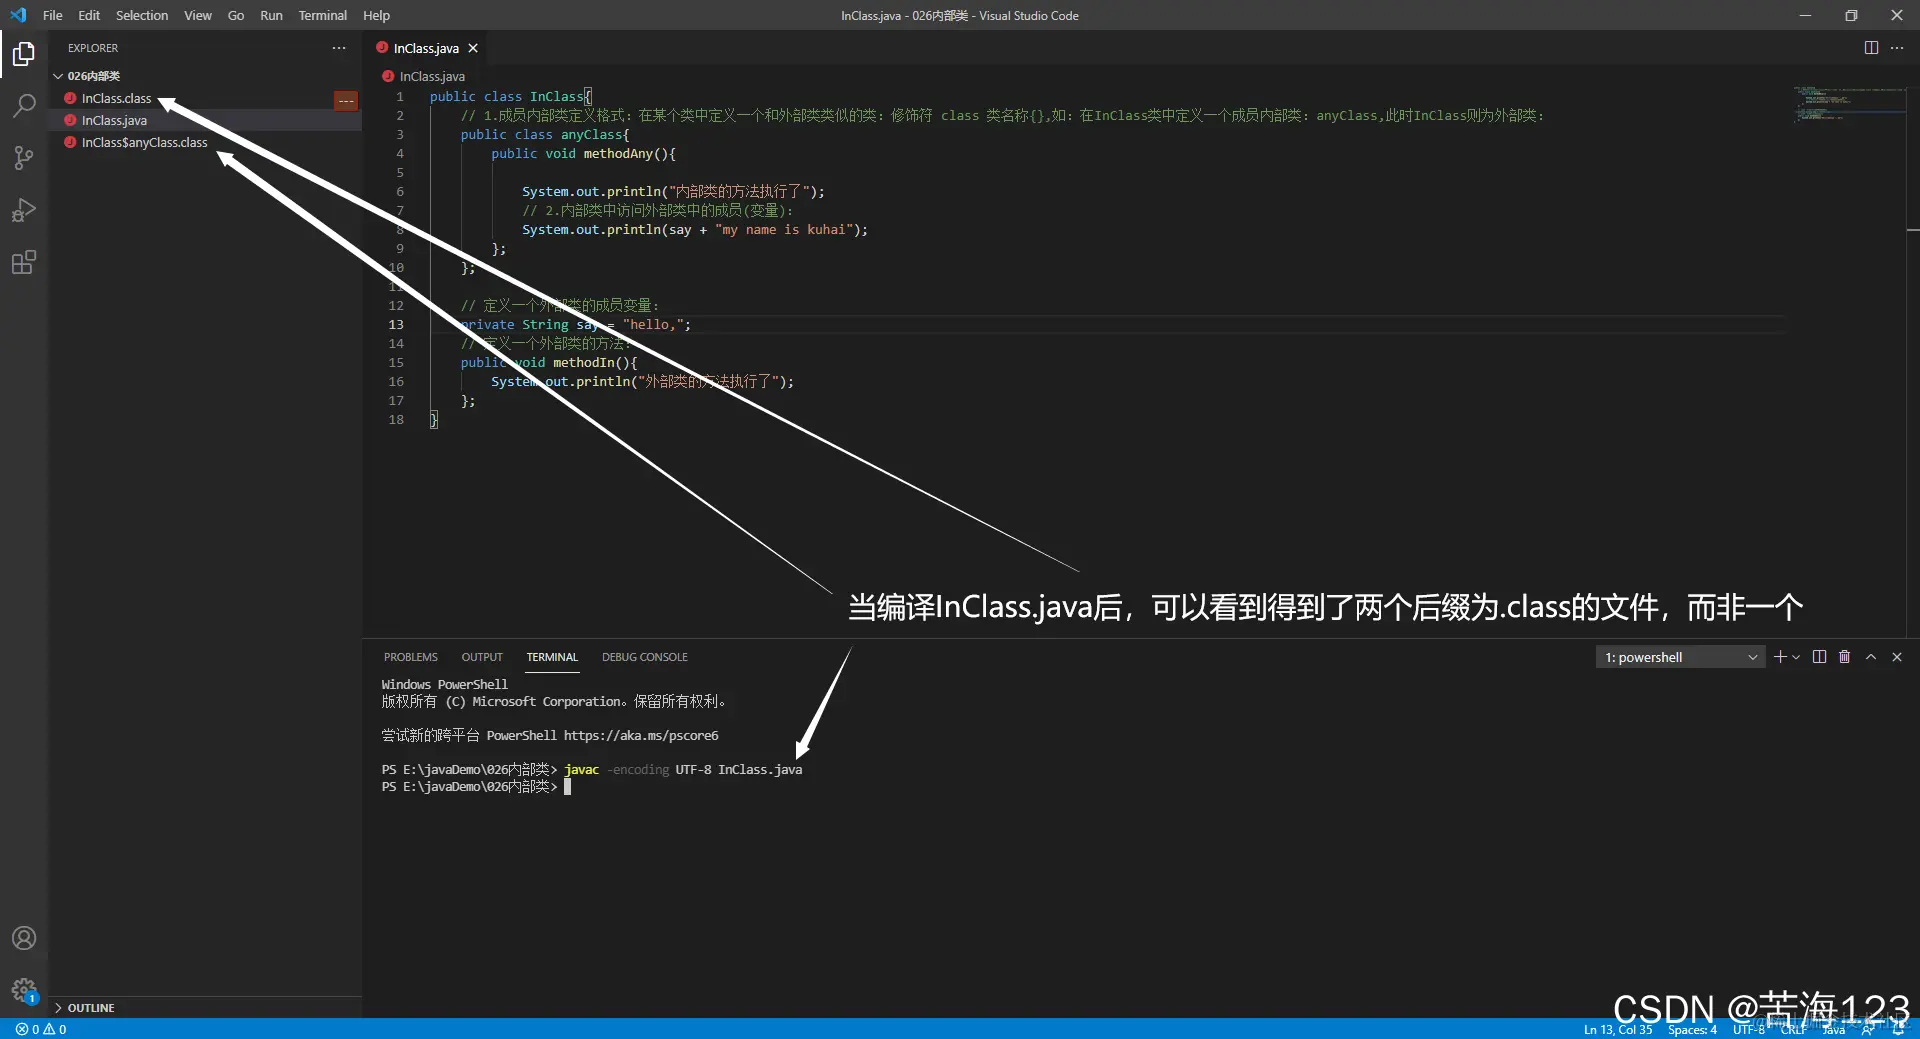Image resolution: width=1920 pixels, height=1039 pixels.
Task: Click InClass.java in the breadcrumb bar
Action: tap(432, 76)
